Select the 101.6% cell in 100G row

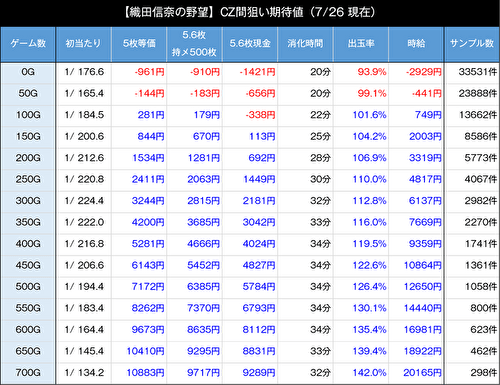coord(369,115)
